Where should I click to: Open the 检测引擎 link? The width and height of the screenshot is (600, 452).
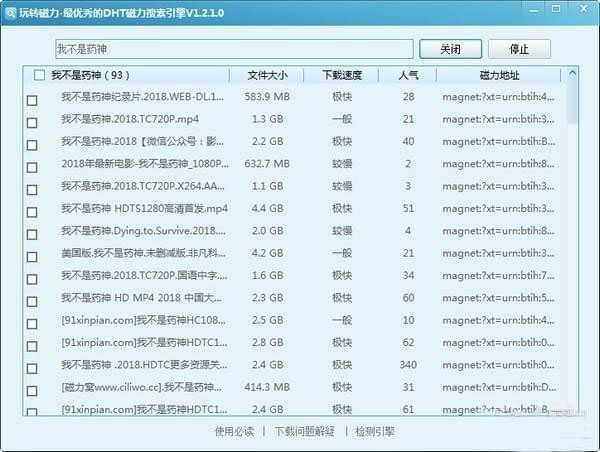point(375,431)
